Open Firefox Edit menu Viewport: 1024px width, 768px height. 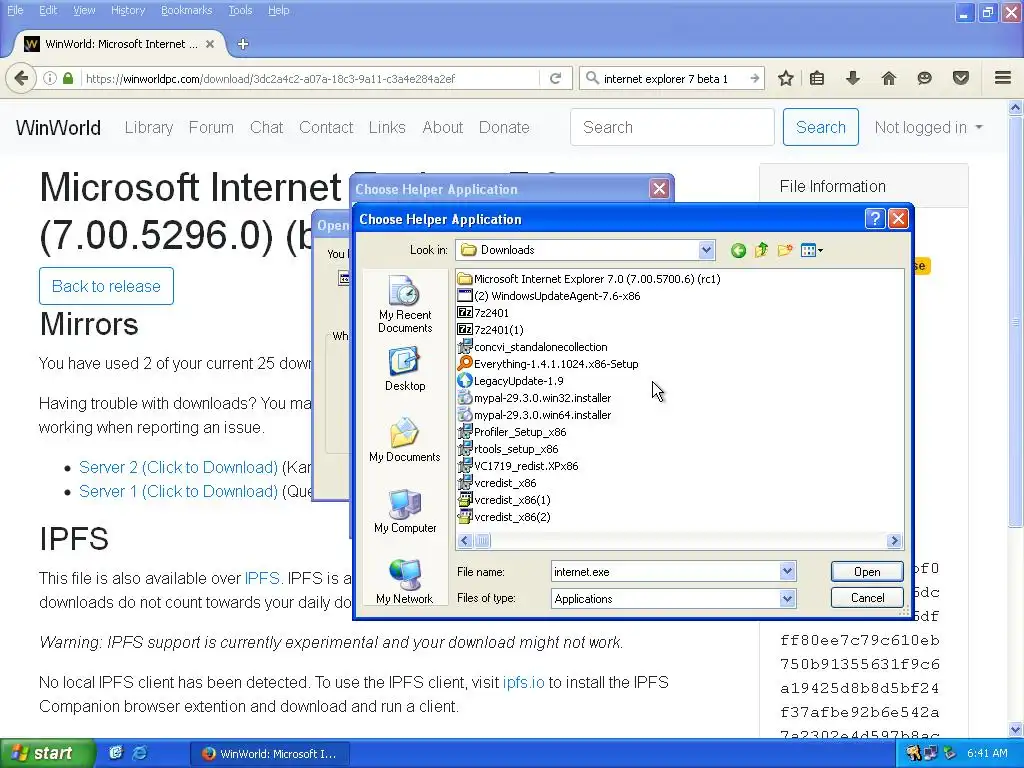pyautogui.click(x=48, y=10)
